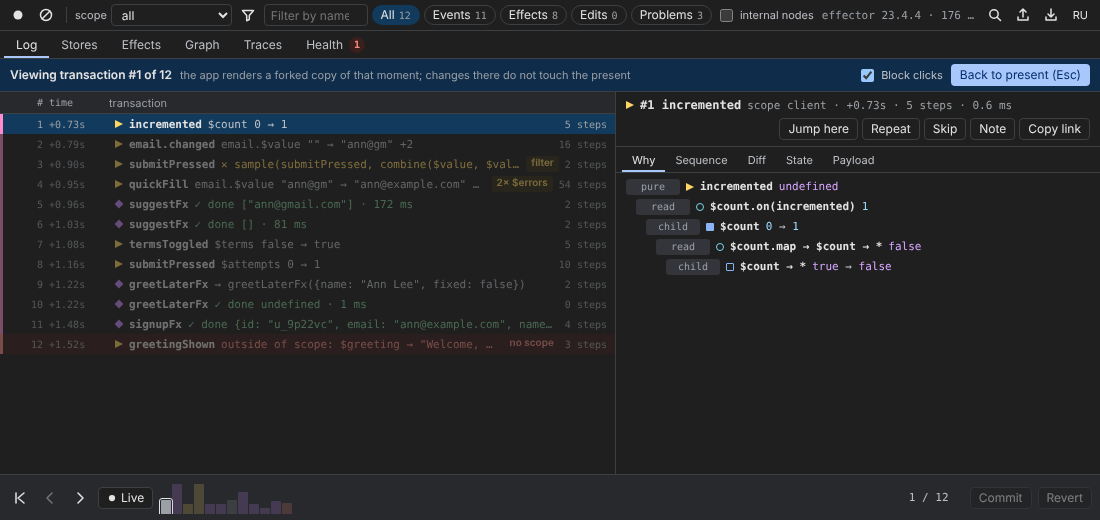
Task: Switch to the Payload tab
Action: 853,160
